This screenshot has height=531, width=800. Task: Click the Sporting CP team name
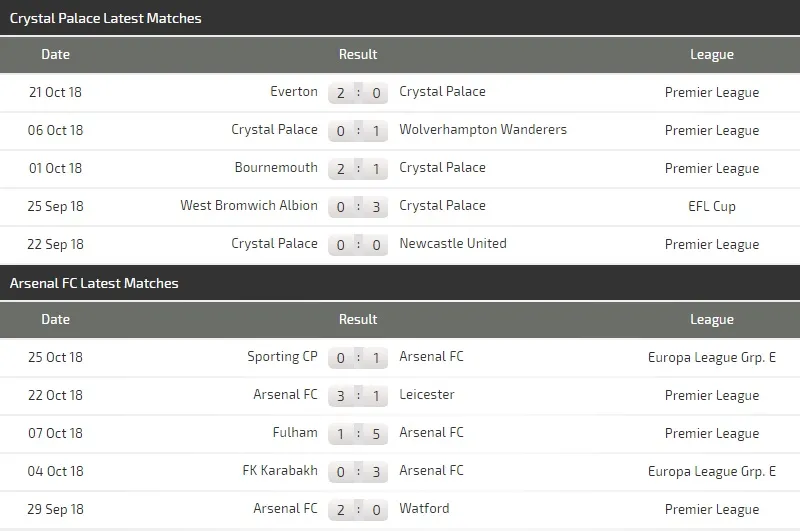pyautogui.click(x=282, y=357)
